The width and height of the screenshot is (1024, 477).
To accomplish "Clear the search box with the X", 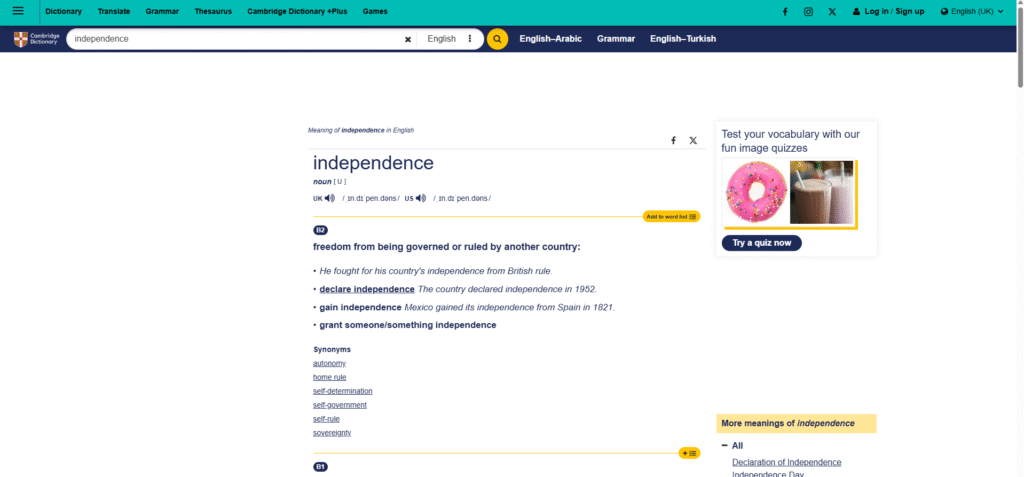I will click(x=408, y=39).
